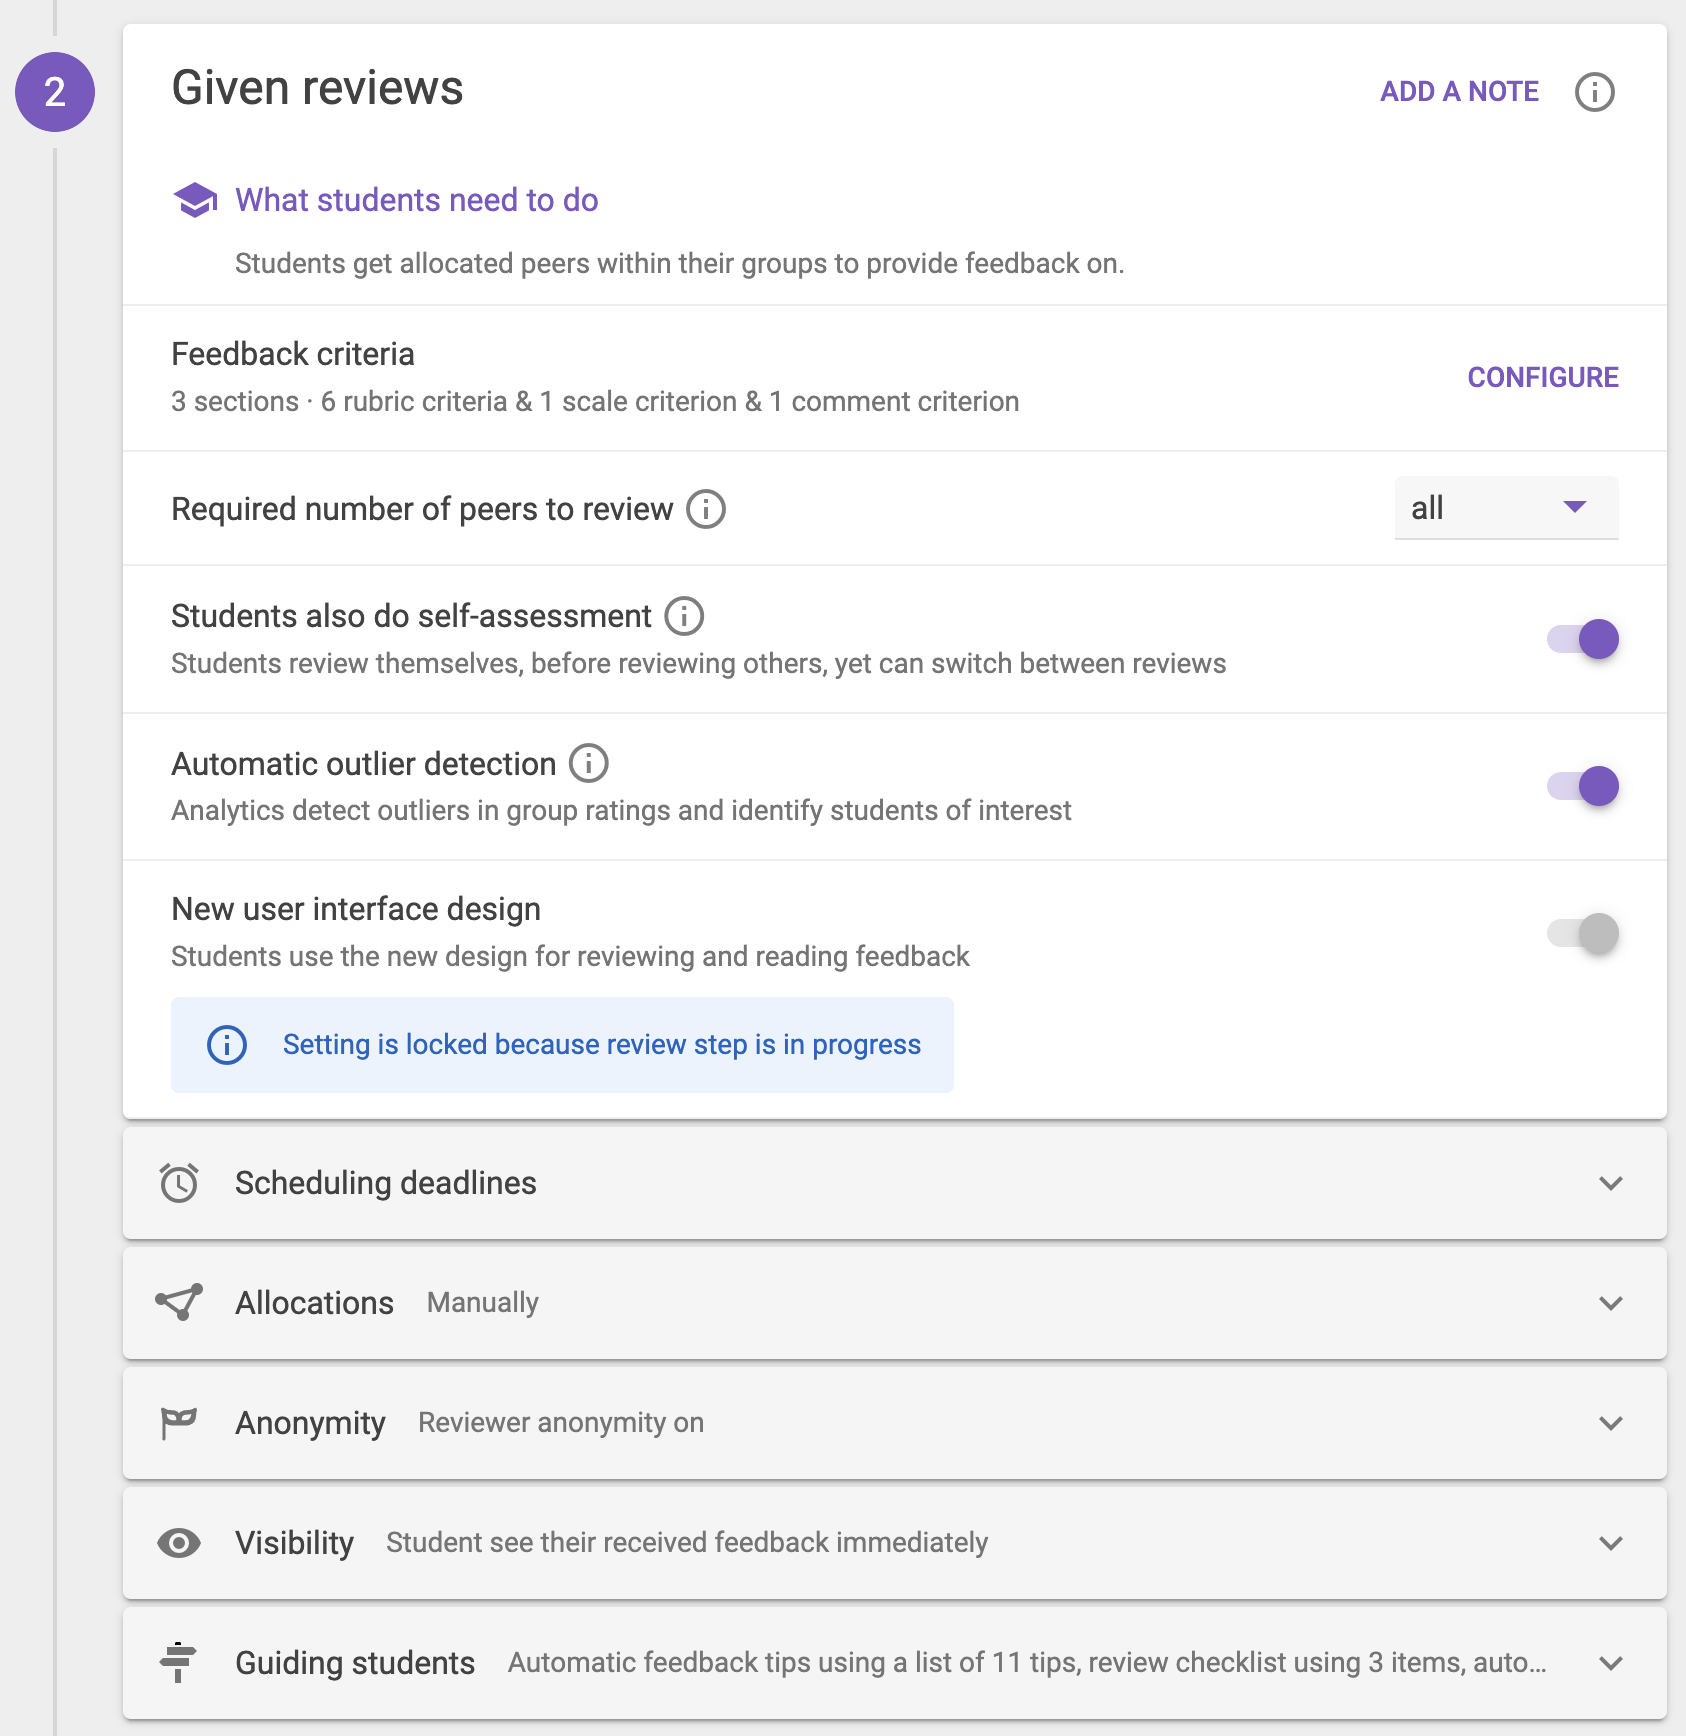
Task: Select step 2 circle in timeline
Action: [55, 92]
